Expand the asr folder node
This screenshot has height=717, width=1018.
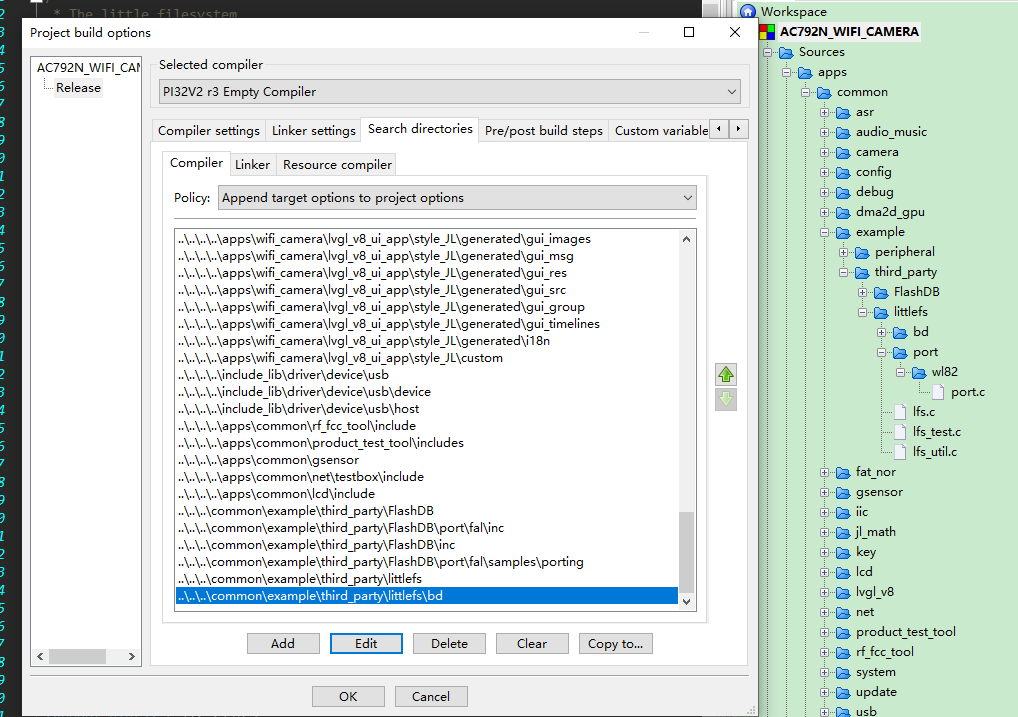click(825, 112)
